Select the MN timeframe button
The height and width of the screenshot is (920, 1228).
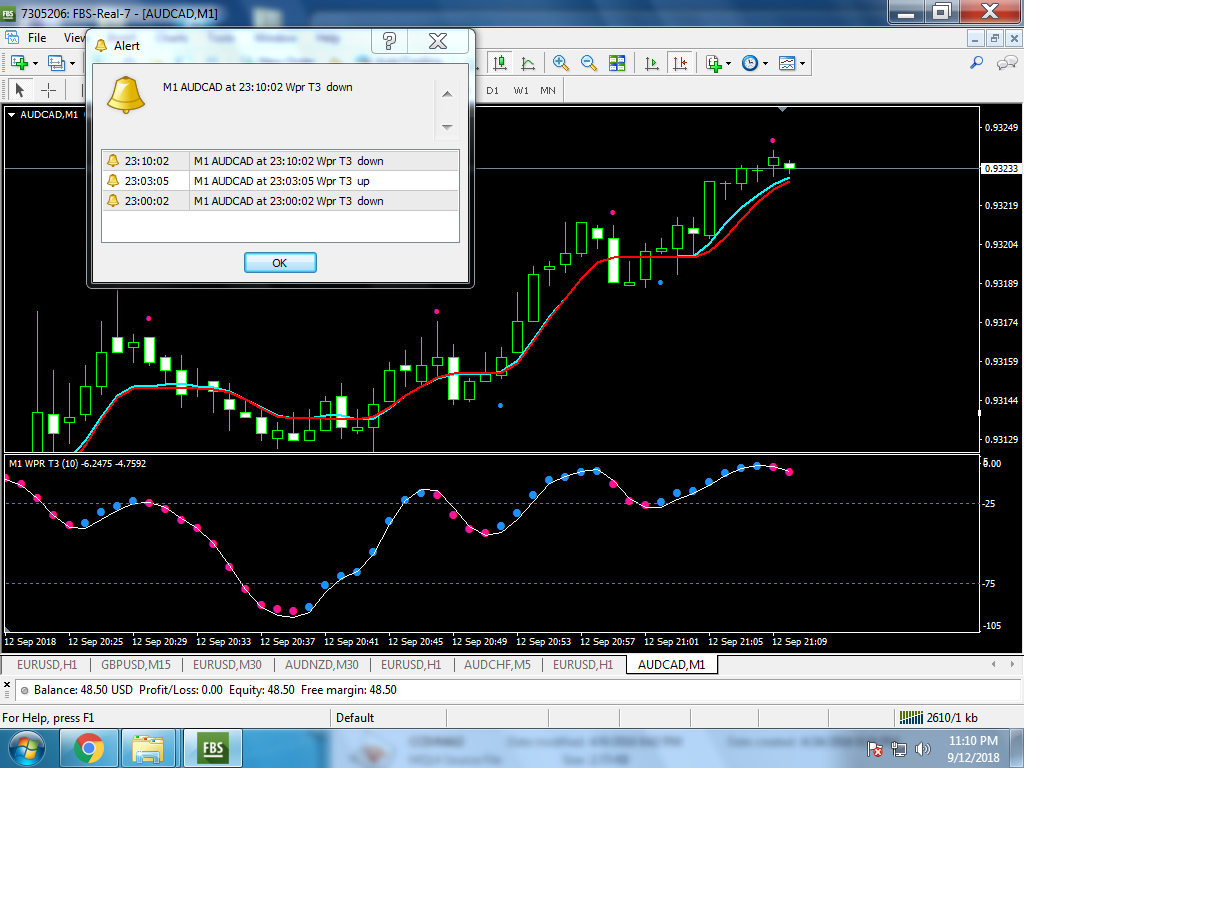(548, 90)
